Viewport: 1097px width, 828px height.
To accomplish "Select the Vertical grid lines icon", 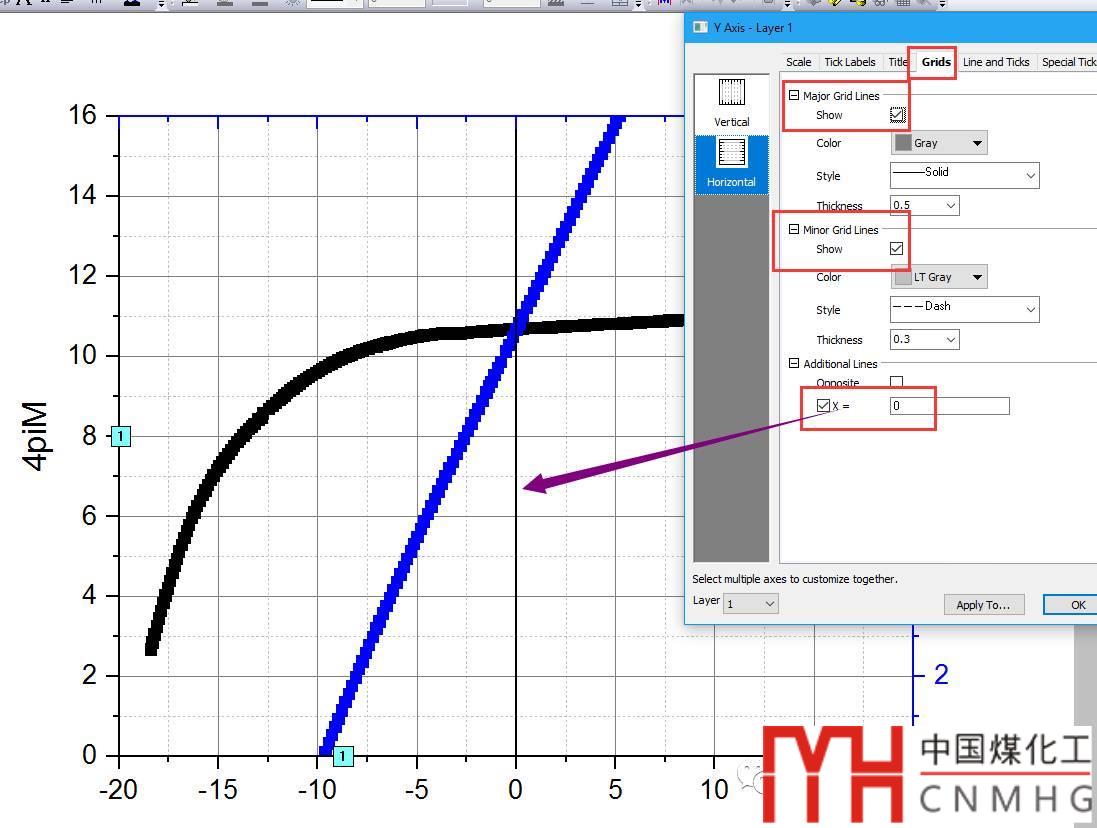I will (731, 102).
